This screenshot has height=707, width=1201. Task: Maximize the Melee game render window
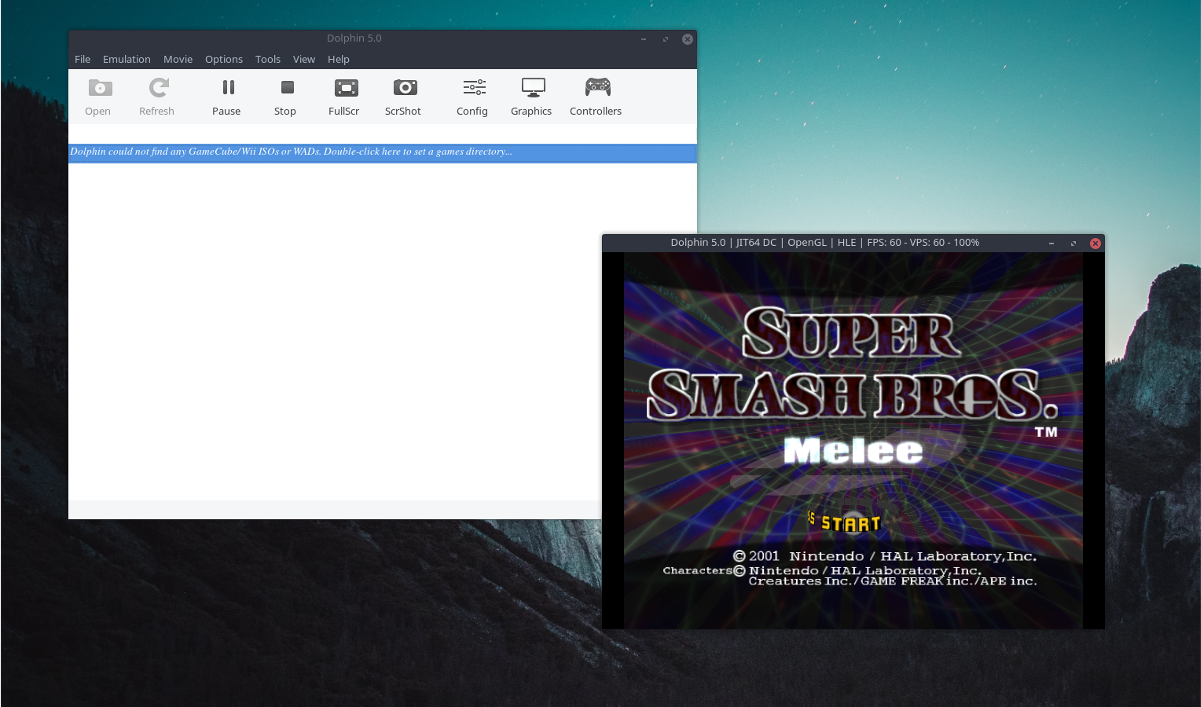click(1073, 243)
